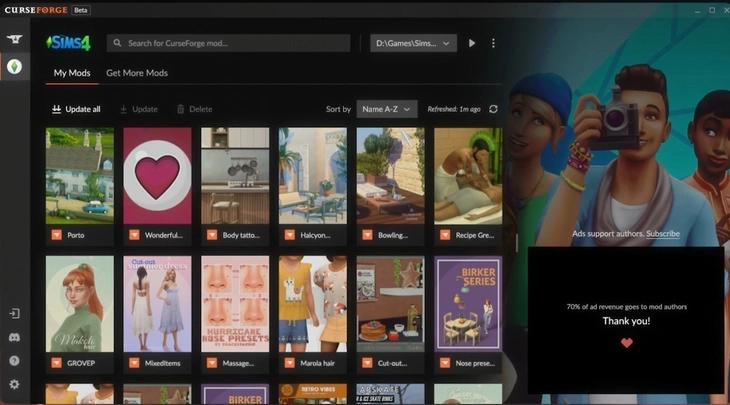Click the Update all button
The width and height of the screenshot is (730, 405).
pos(76,109)
